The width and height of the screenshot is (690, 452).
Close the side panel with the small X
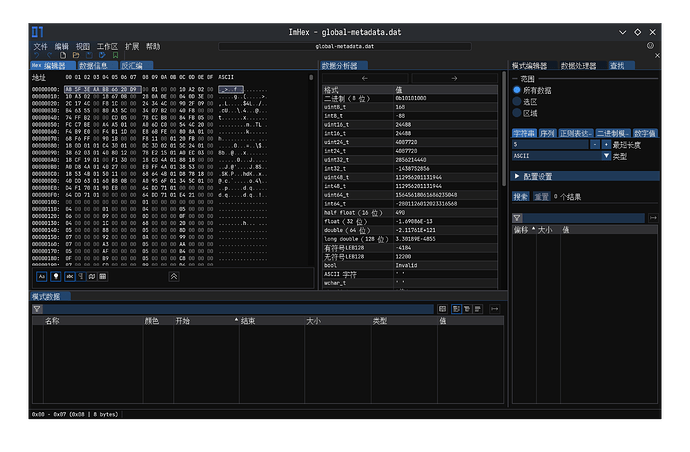click(x=657, y=55)
